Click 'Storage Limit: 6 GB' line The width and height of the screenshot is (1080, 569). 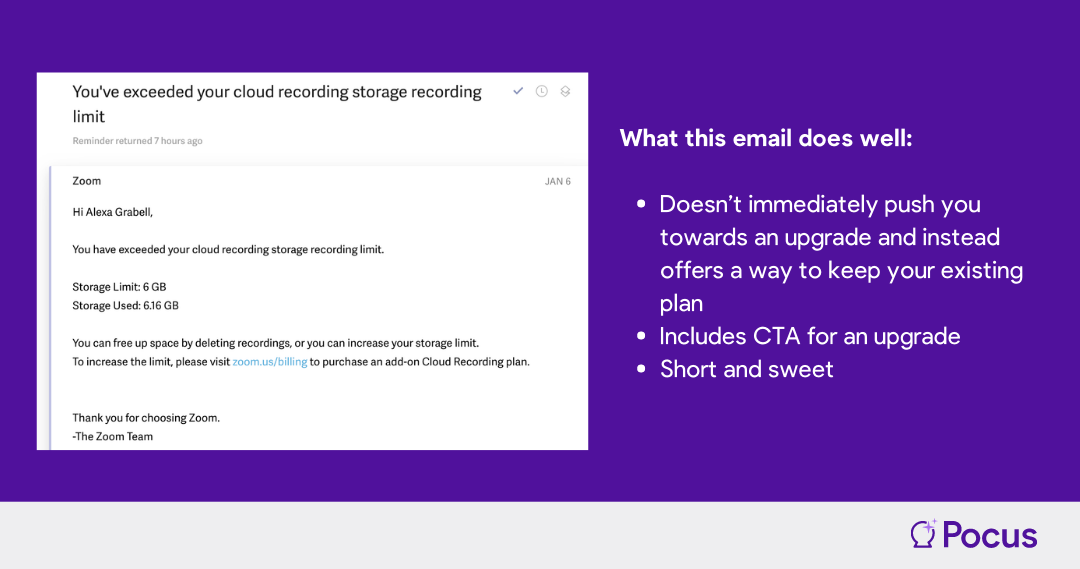click(119, 287)
